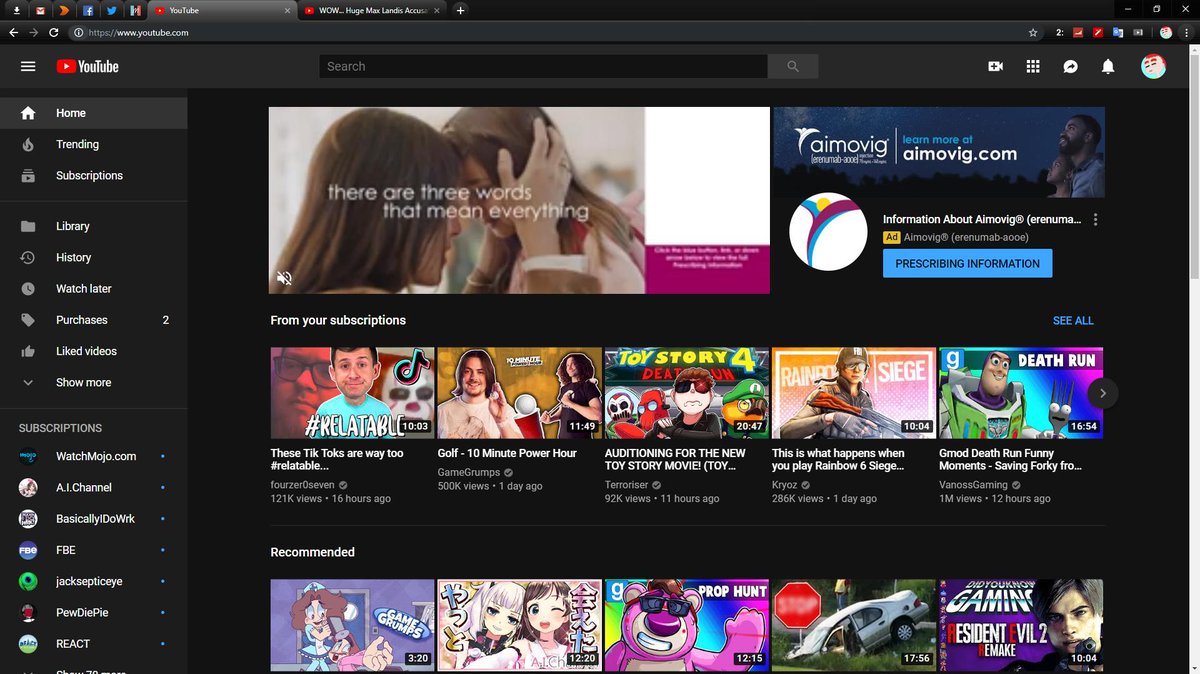Open the pinned downloads tab
The image size is (1200, 674).
tap(16, 10)
